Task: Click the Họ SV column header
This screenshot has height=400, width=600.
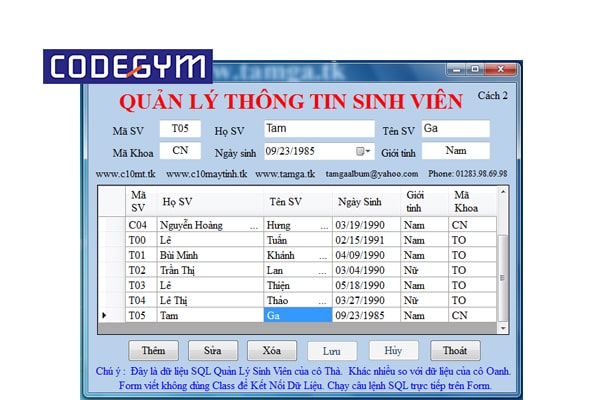Action: (210, 201)
